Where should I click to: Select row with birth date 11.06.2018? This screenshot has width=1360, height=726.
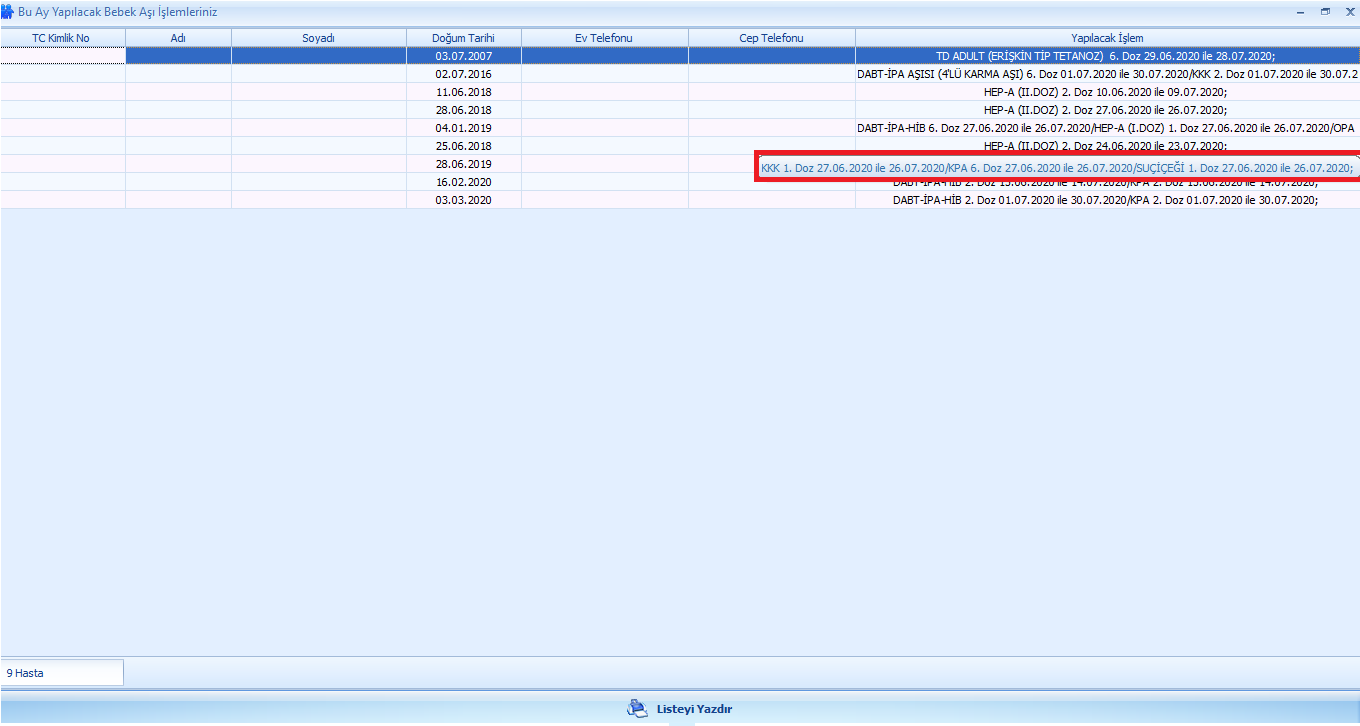(463, 92)
